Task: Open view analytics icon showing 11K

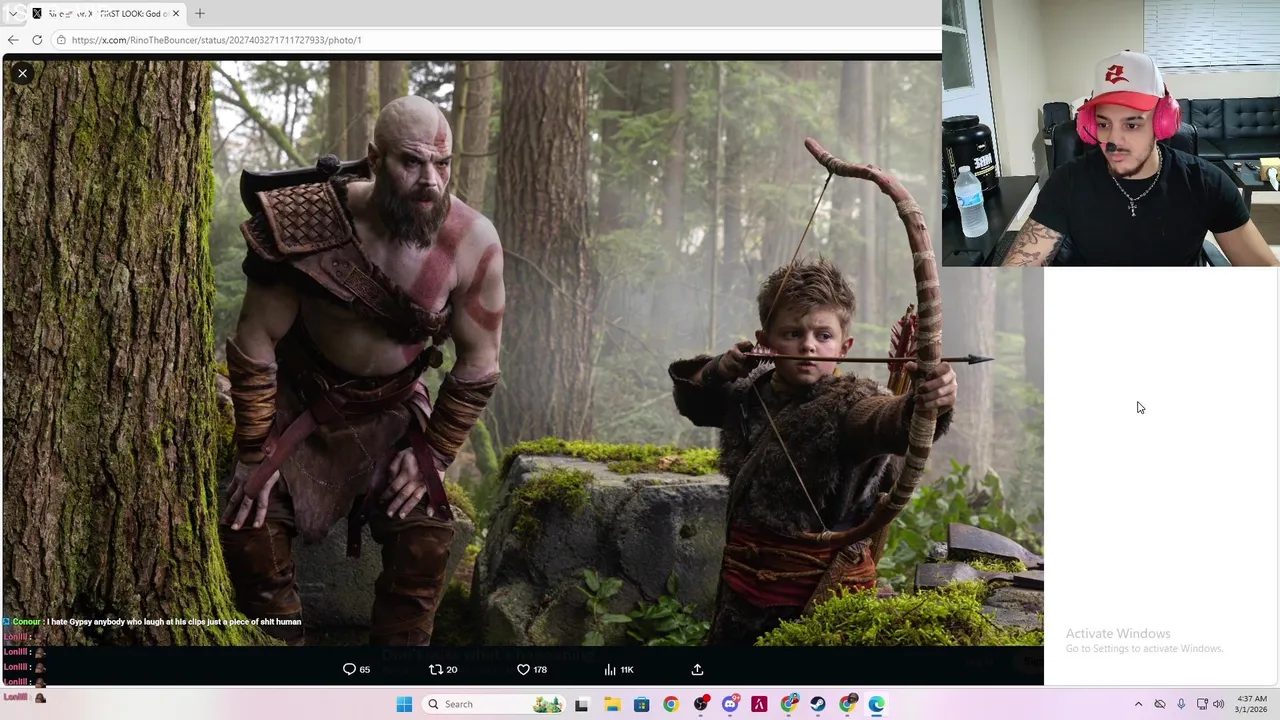Action: tap(610, 669)
